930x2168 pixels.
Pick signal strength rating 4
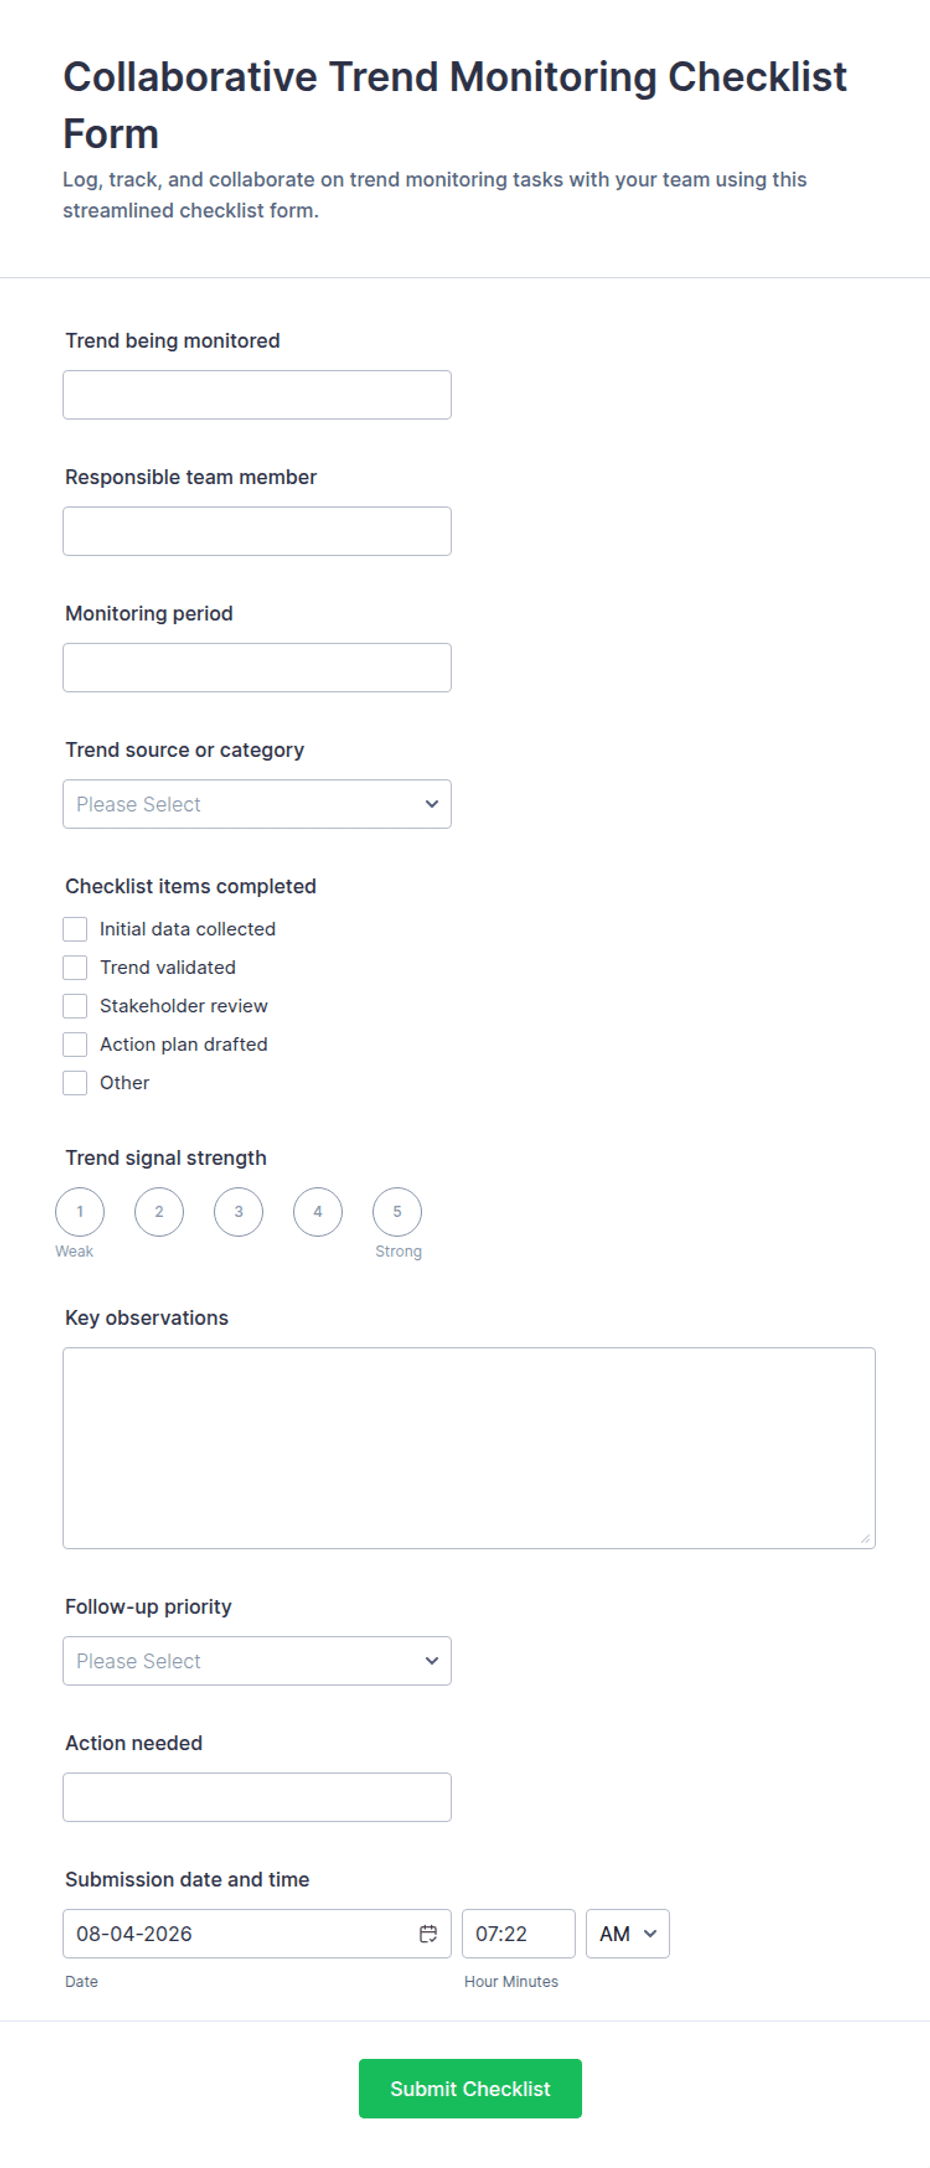pyautogui.click(x=318, y=1212)
